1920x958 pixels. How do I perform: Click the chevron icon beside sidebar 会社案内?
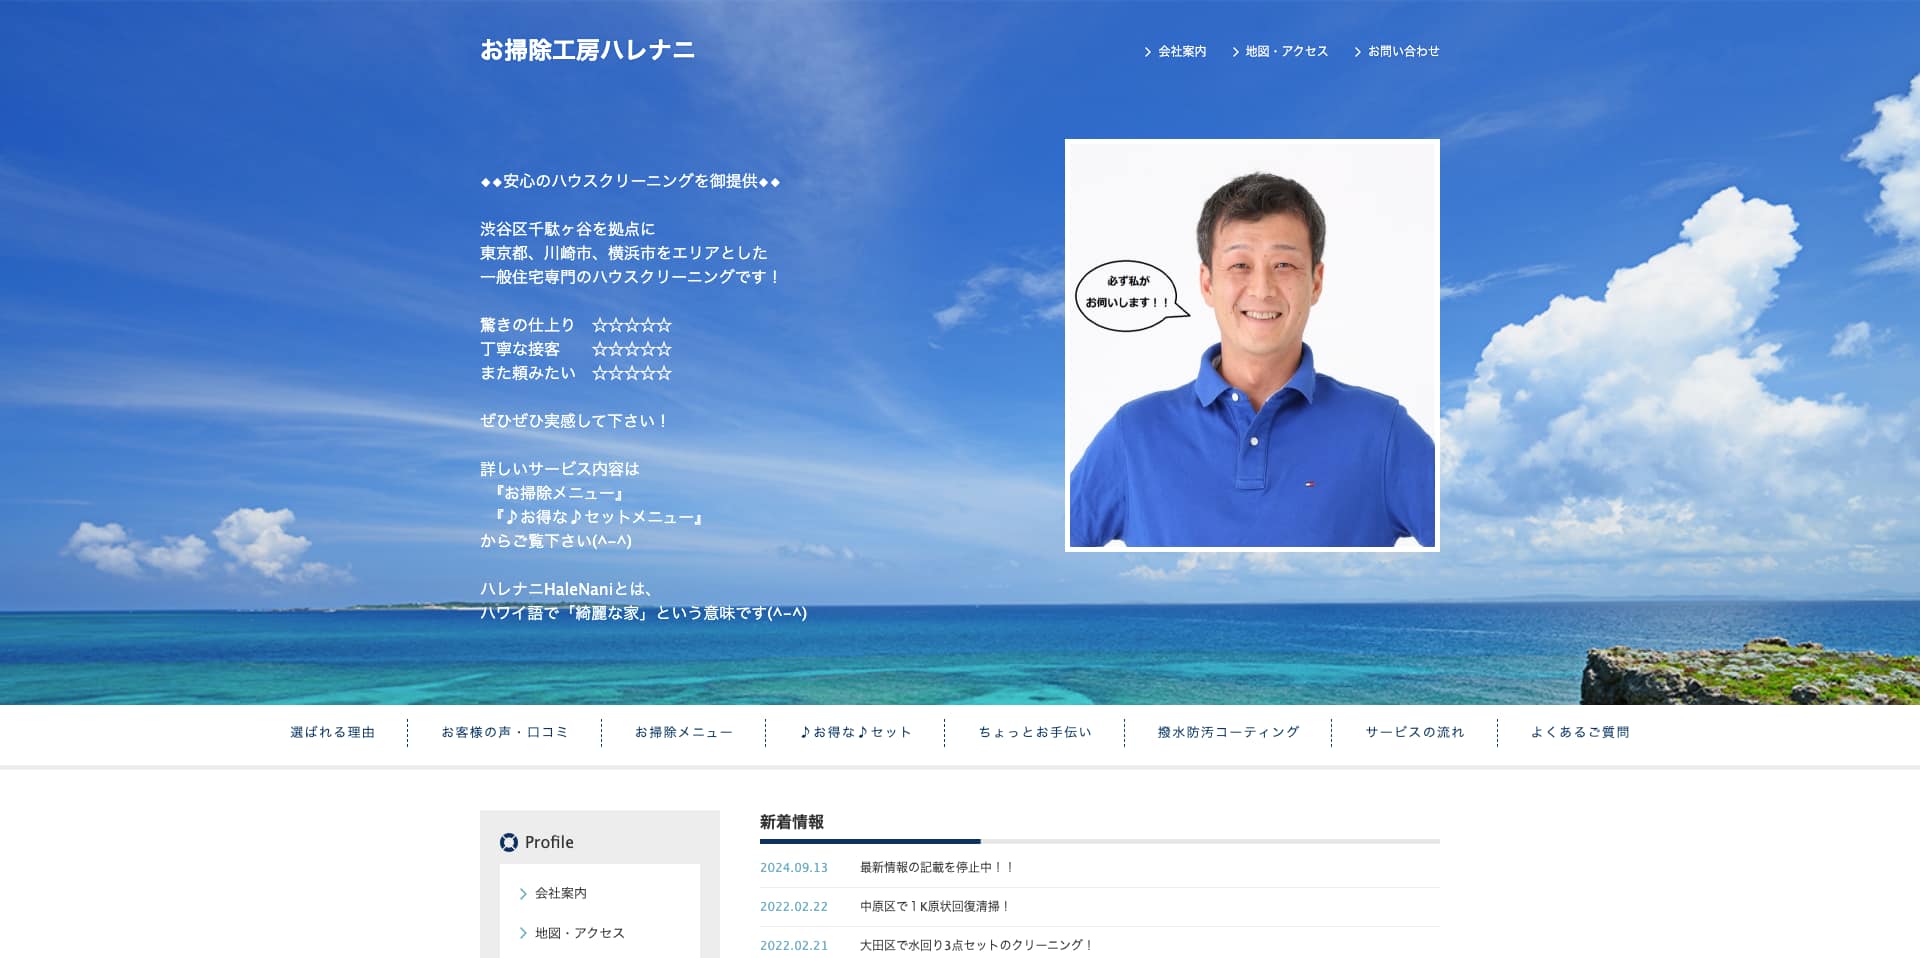coord(523,893)
